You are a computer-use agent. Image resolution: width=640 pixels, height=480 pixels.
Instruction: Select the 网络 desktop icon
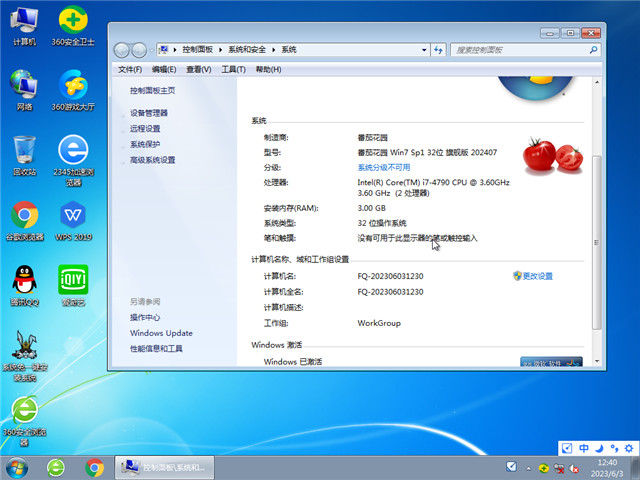click(24, 90)
